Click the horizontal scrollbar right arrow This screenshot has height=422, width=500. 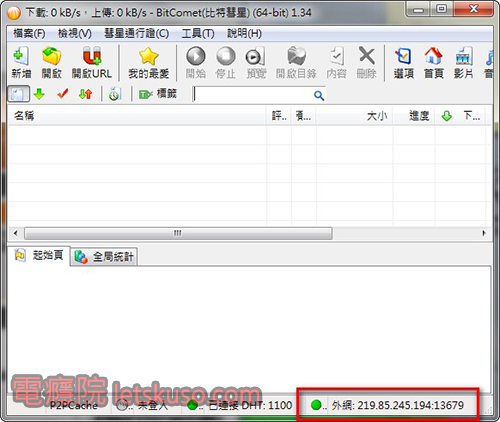point(484,233)
